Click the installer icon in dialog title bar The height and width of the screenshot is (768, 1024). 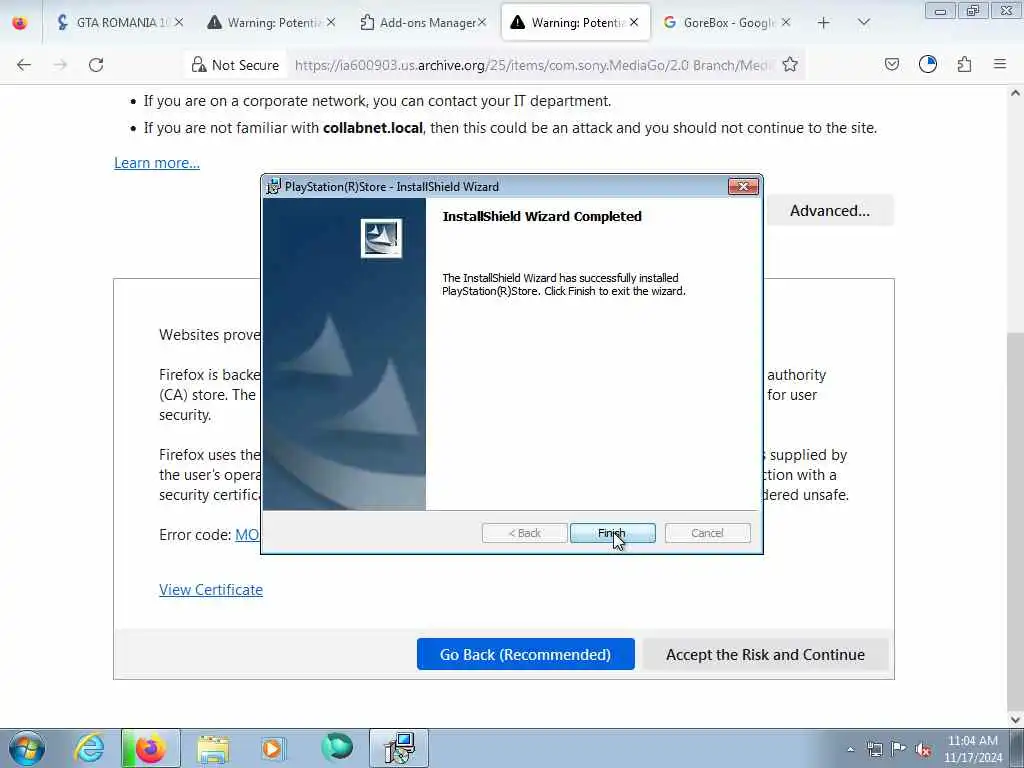click(x=273, y=187)
